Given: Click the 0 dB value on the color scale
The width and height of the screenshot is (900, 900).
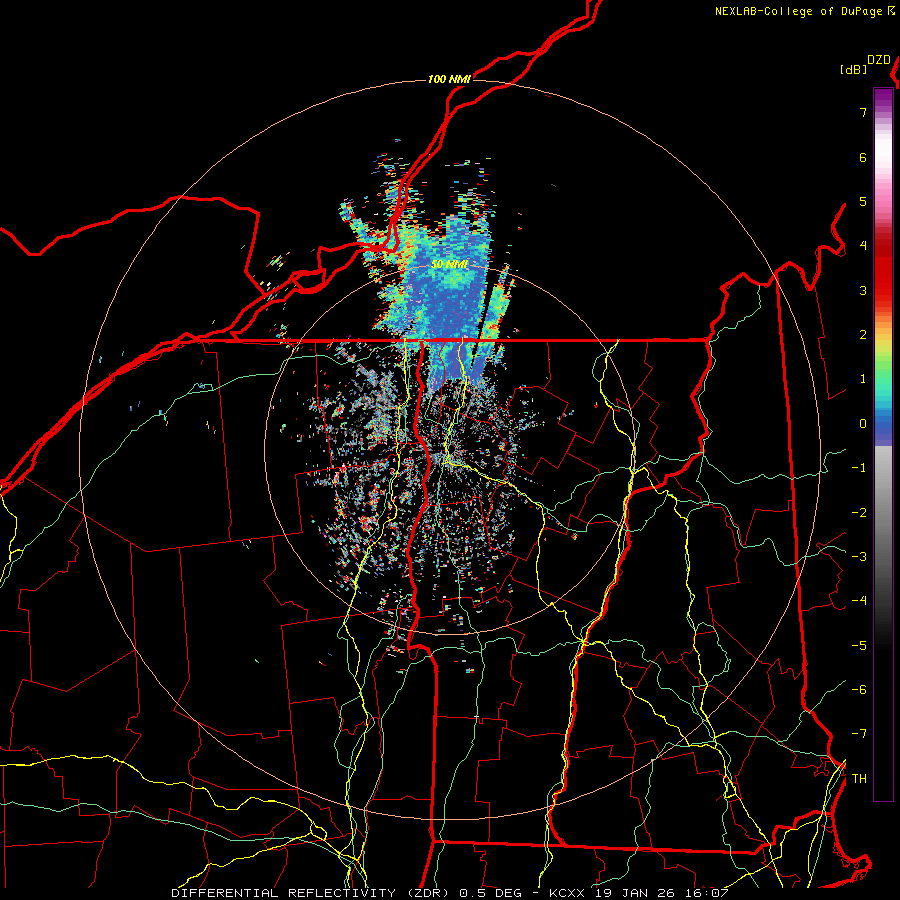Looking at the screenshot, I should [x=863, y=424].
